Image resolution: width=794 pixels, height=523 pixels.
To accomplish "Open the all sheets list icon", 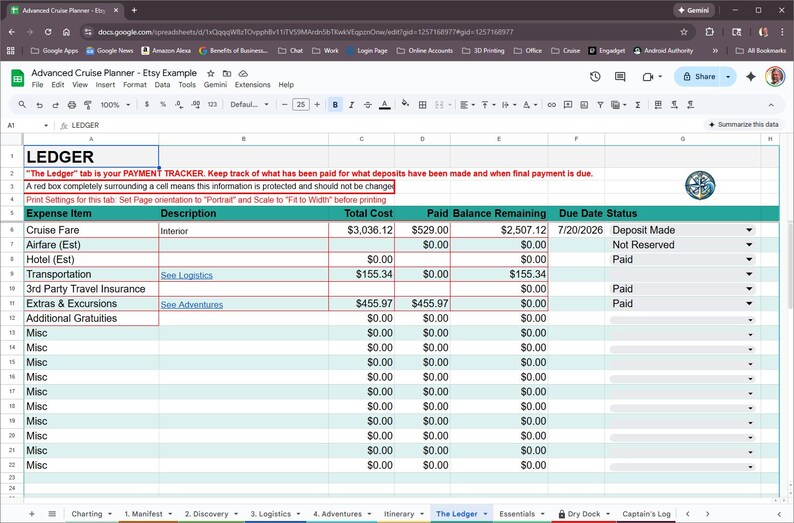I will click(x=52, y=513).
